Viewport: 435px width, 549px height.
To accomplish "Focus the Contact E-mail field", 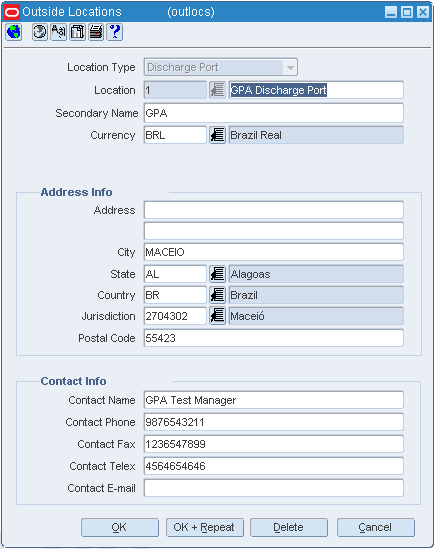I will coord(274,488).
